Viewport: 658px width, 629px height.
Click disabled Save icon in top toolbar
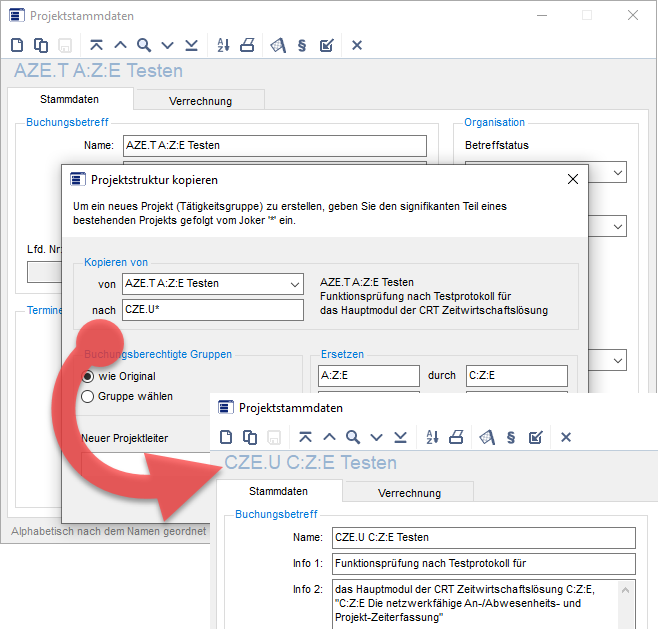tap(65, 45)
